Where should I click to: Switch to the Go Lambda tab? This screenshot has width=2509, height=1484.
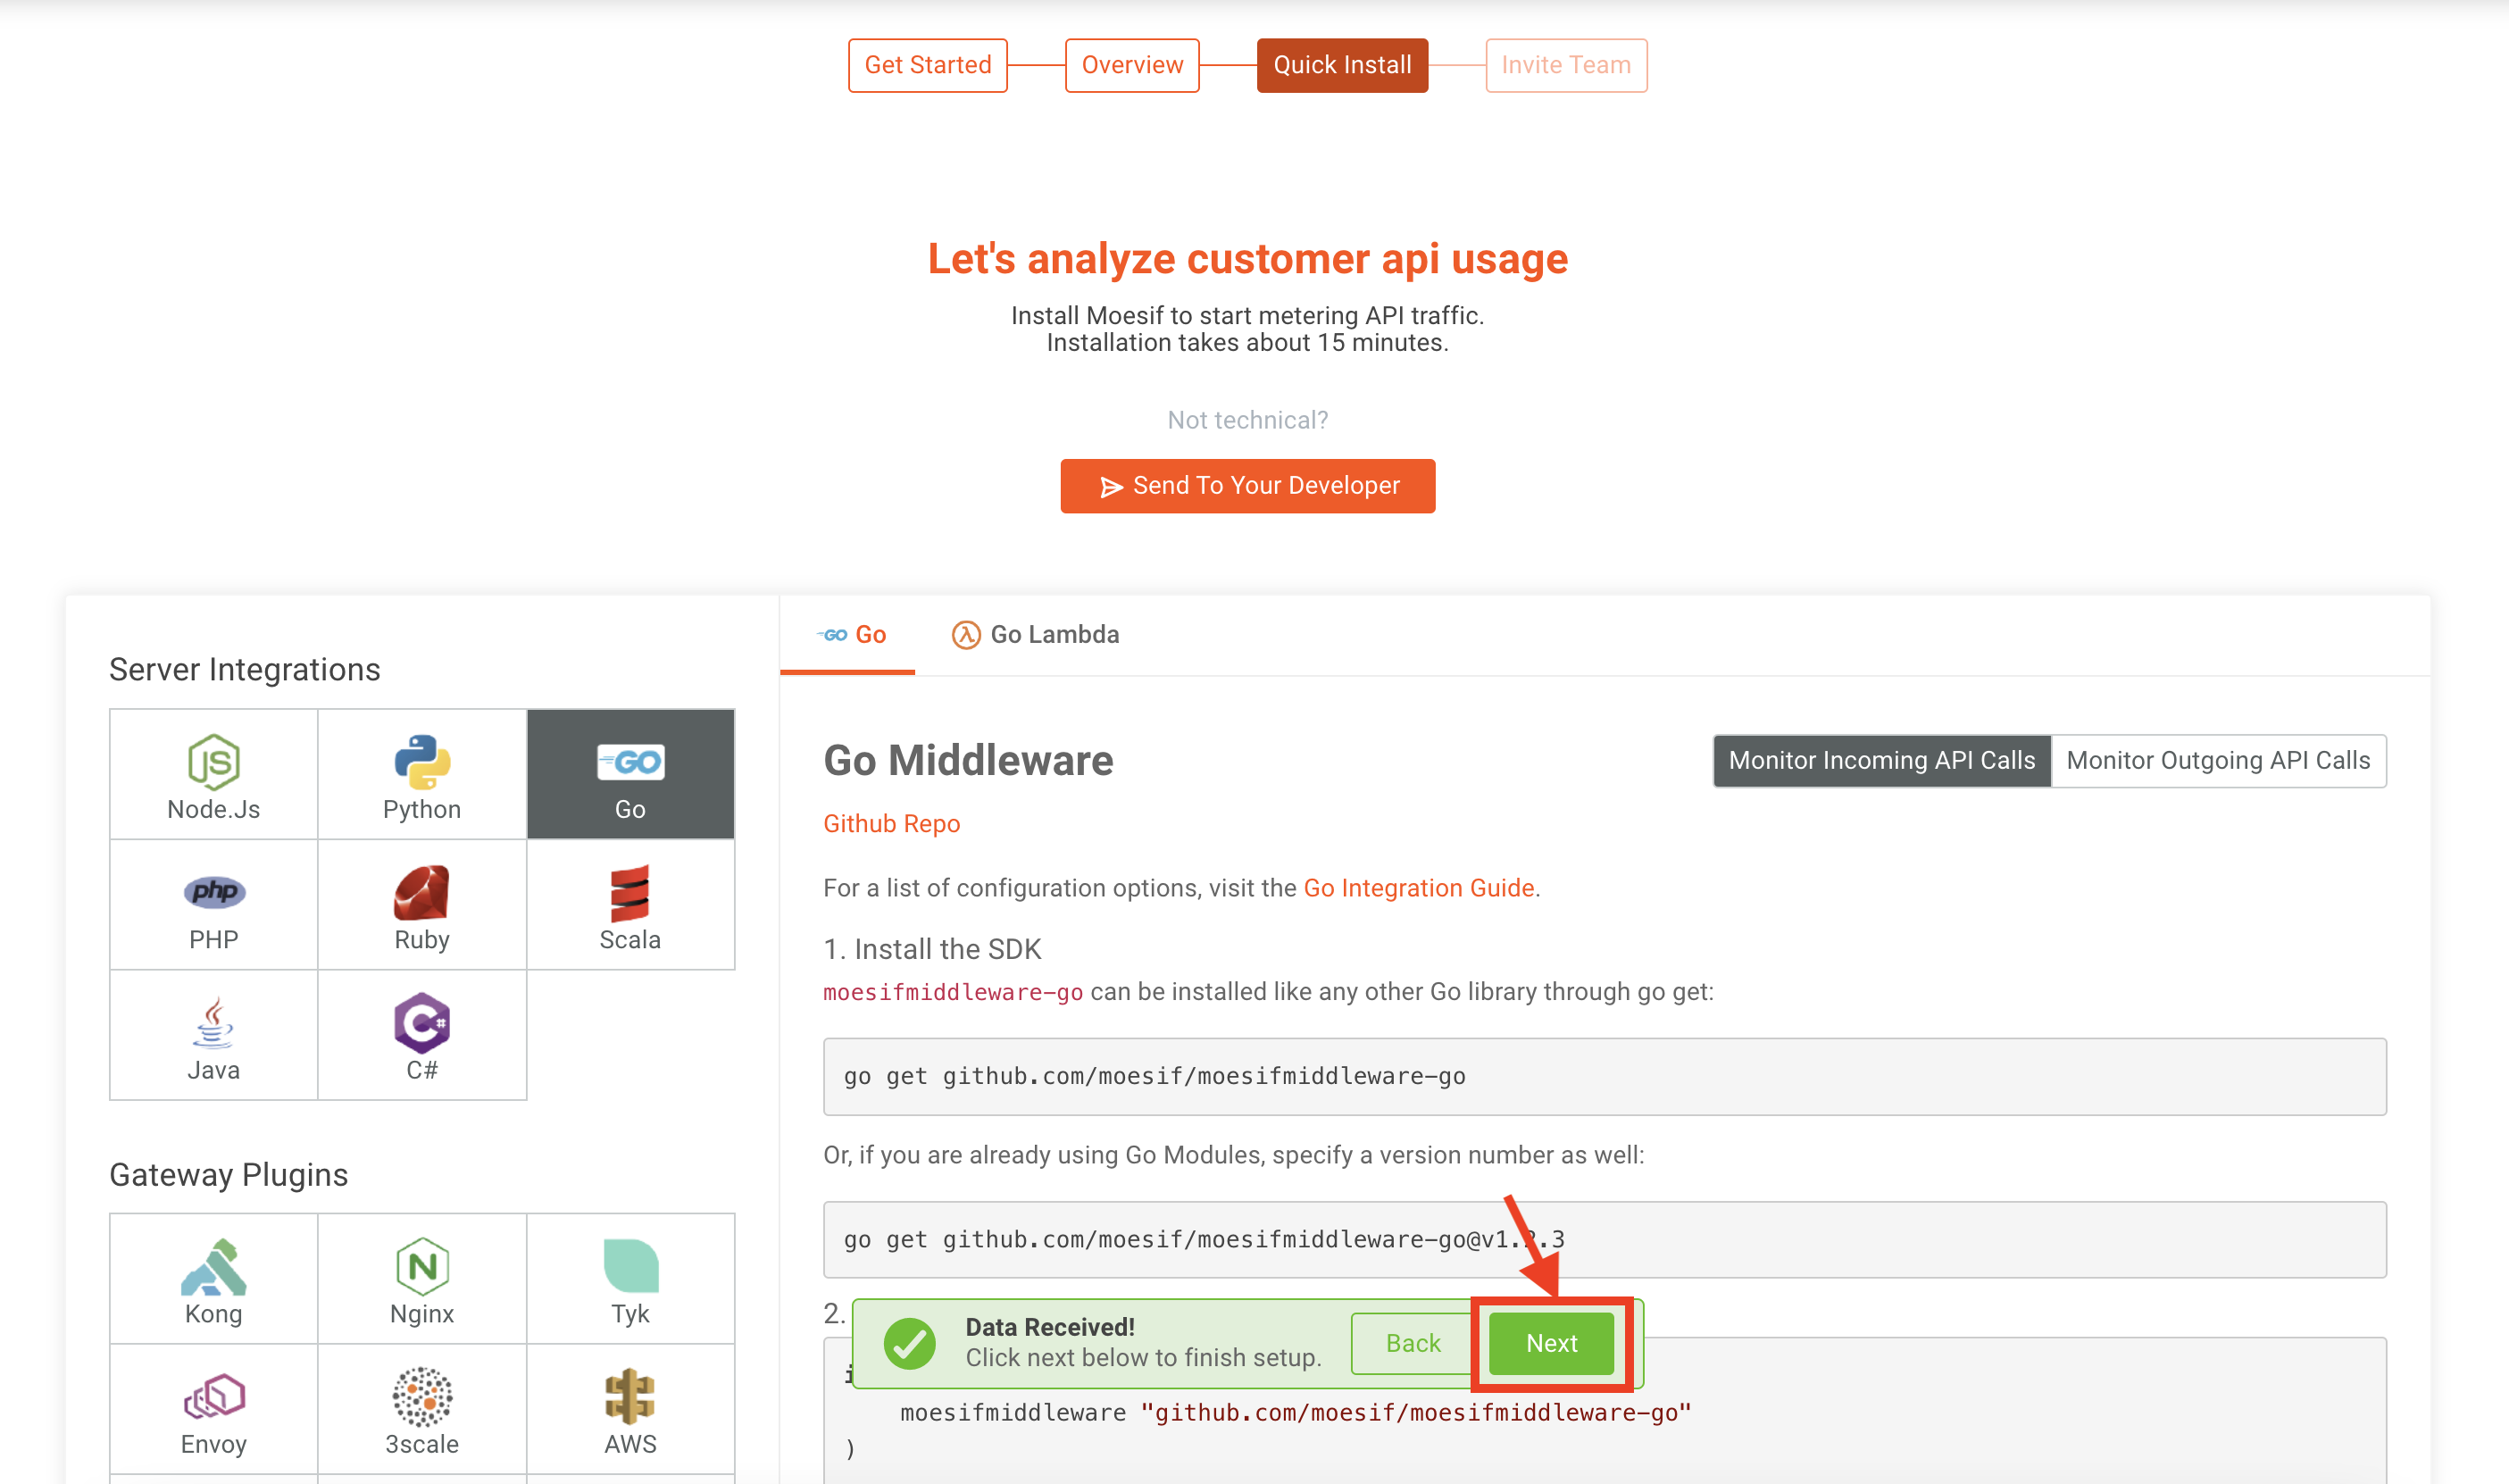coord(1035,635)
